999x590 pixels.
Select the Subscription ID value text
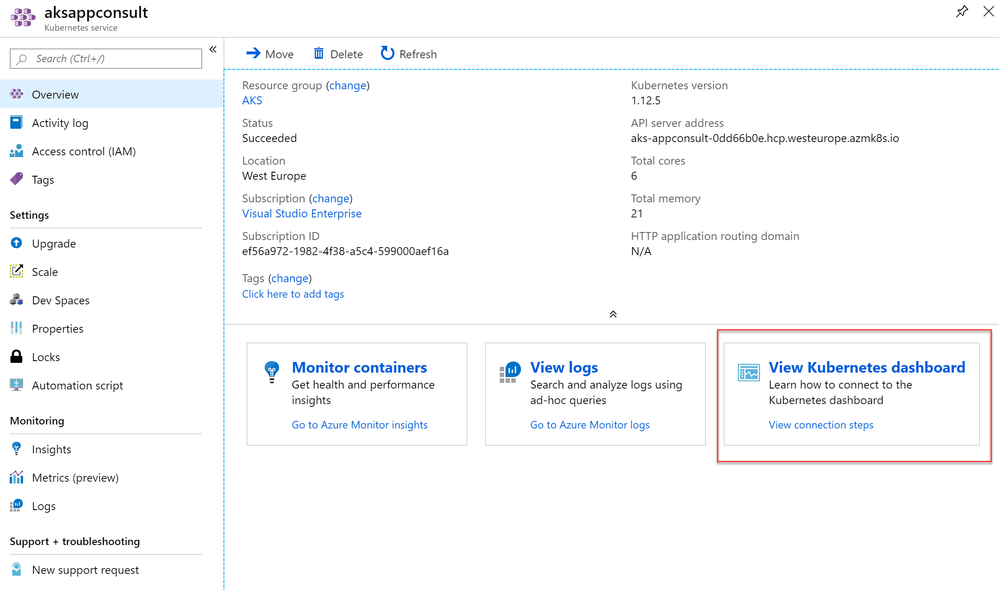[345, 251]
